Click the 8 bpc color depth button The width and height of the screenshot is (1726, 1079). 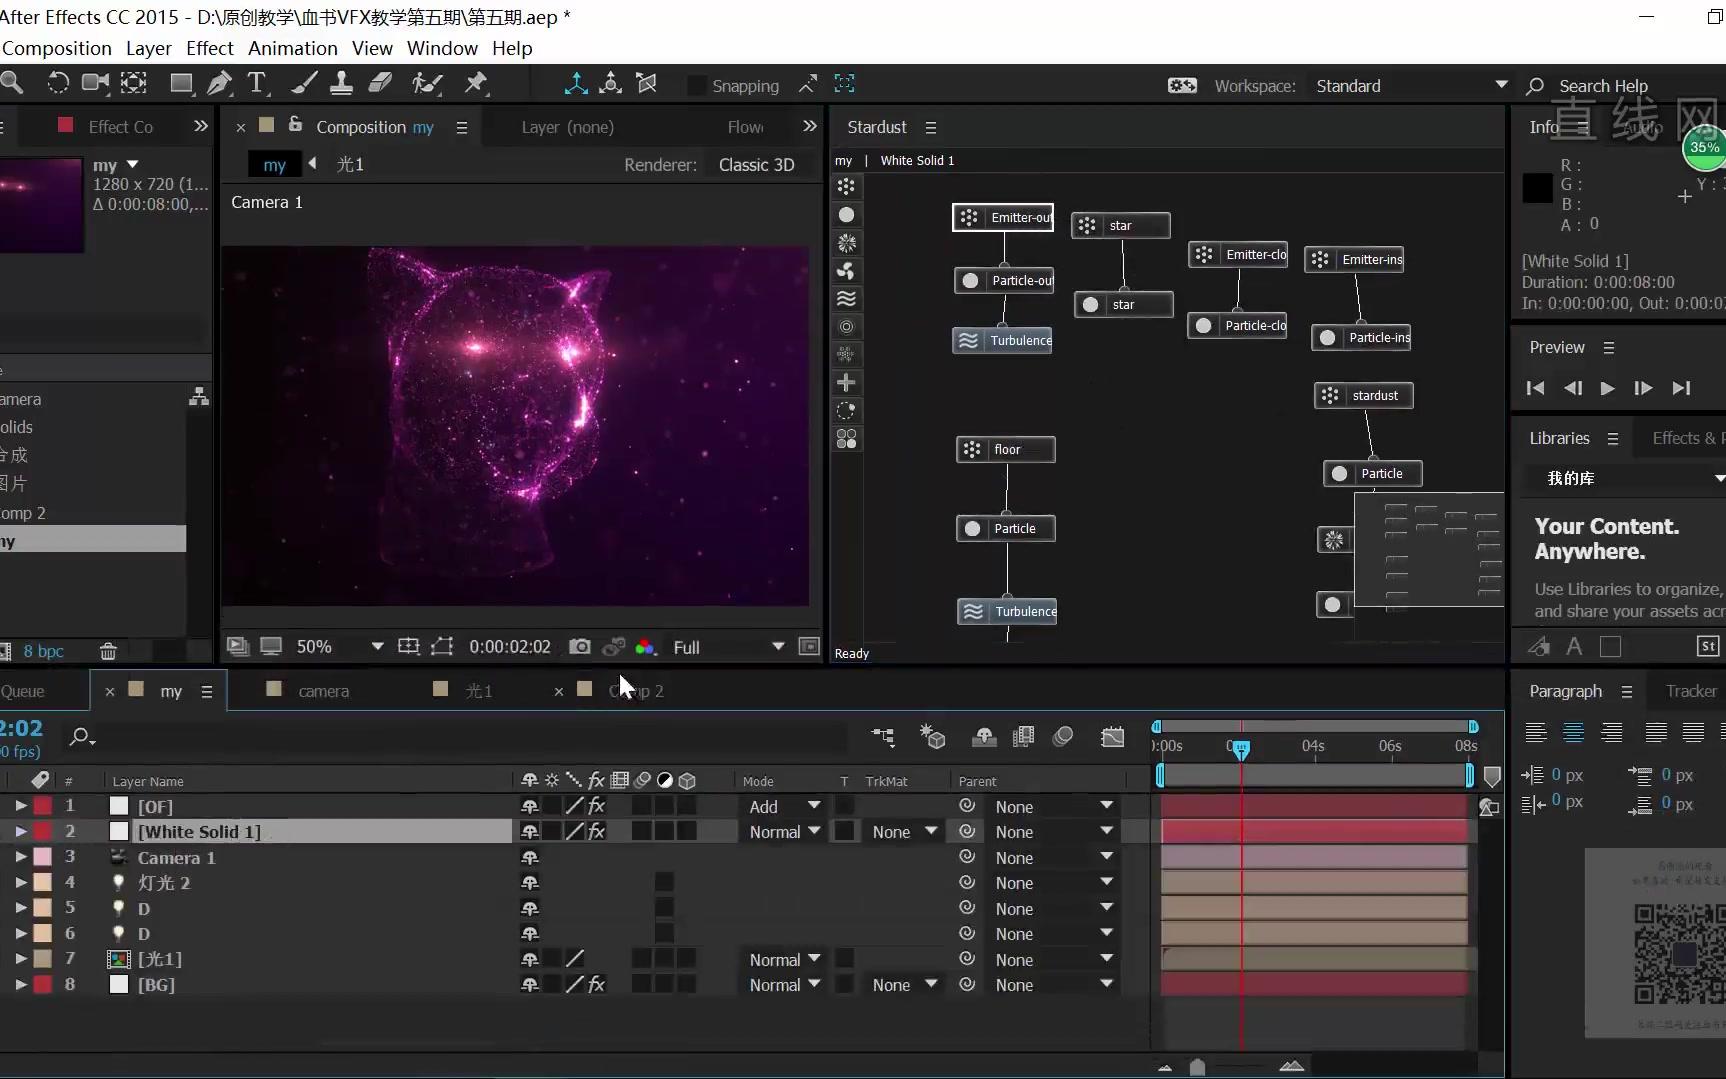tap(43, 651)
